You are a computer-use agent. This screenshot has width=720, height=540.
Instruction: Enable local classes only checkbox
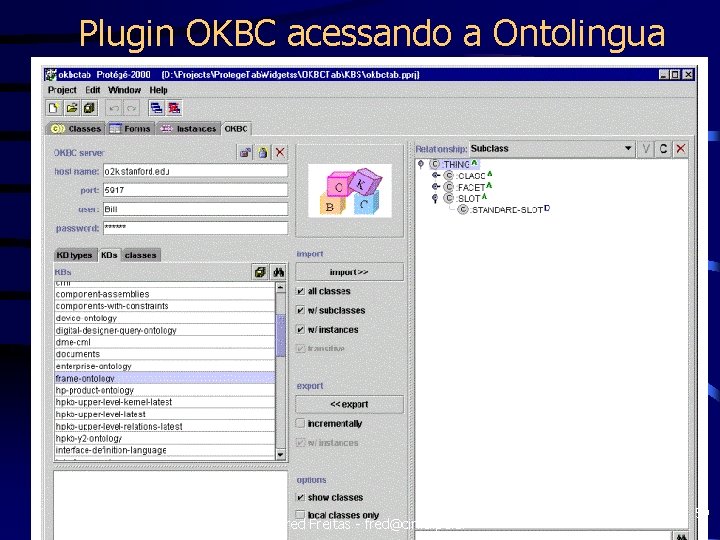pyautogui.click(x=300, y=515)
